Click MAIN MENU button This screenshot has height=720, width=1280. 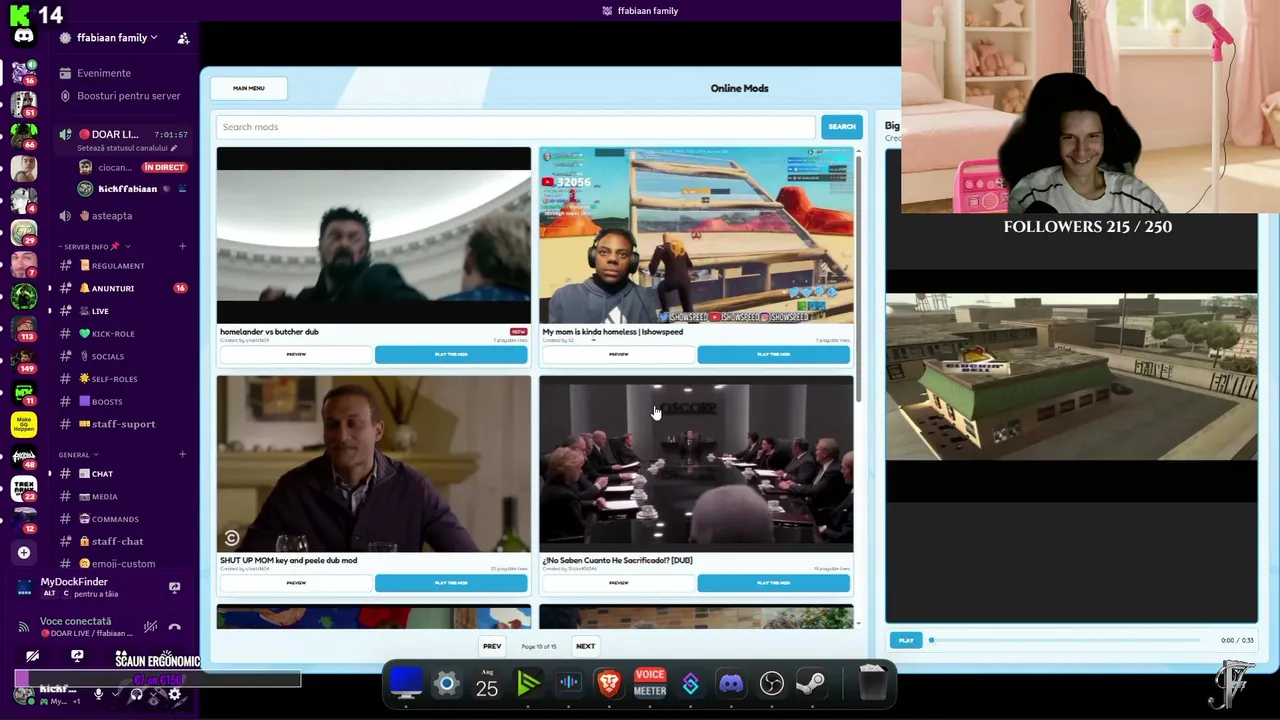point(249,88)
